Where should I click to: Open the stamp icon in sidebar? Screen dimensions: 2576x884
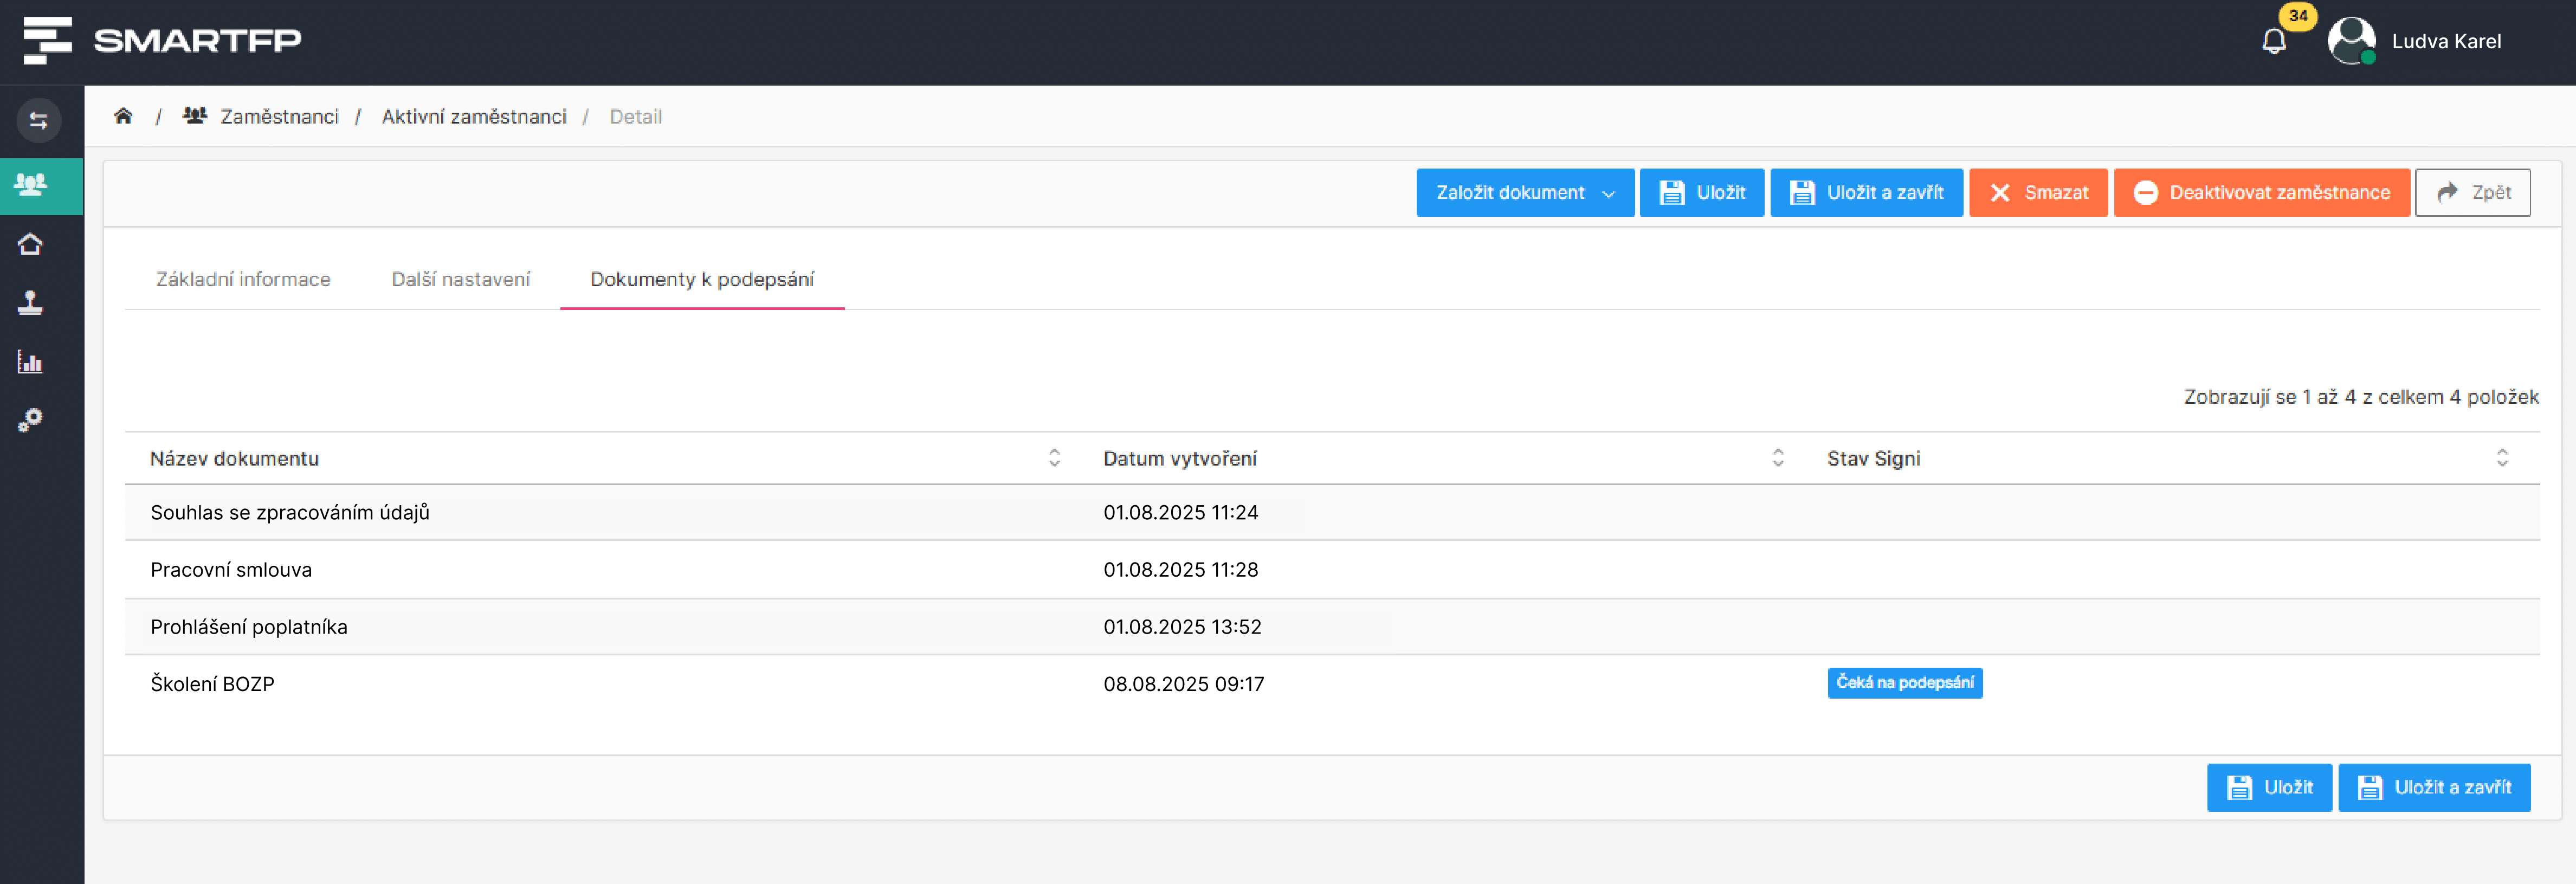(31, 303)
